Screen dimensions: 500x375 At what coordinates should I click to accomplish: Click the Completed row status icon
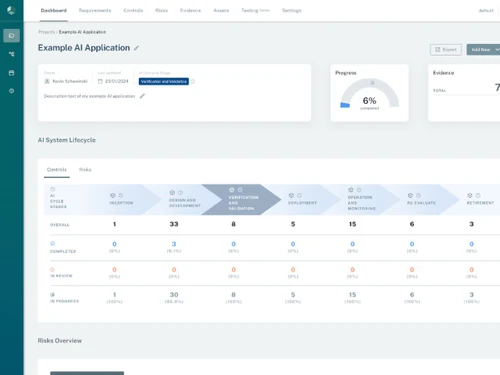(x=52, y=244)
